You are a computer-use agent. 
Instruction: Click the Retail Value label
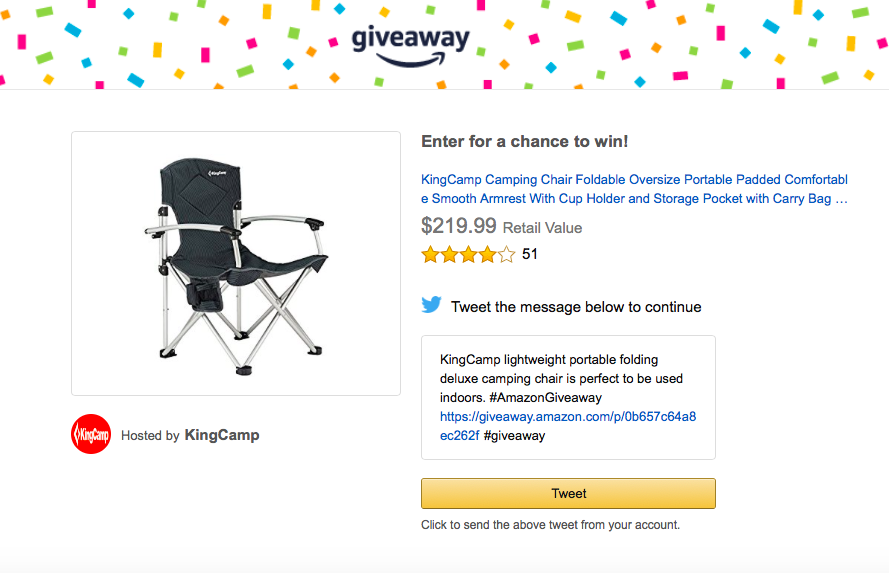pos(543,228)
